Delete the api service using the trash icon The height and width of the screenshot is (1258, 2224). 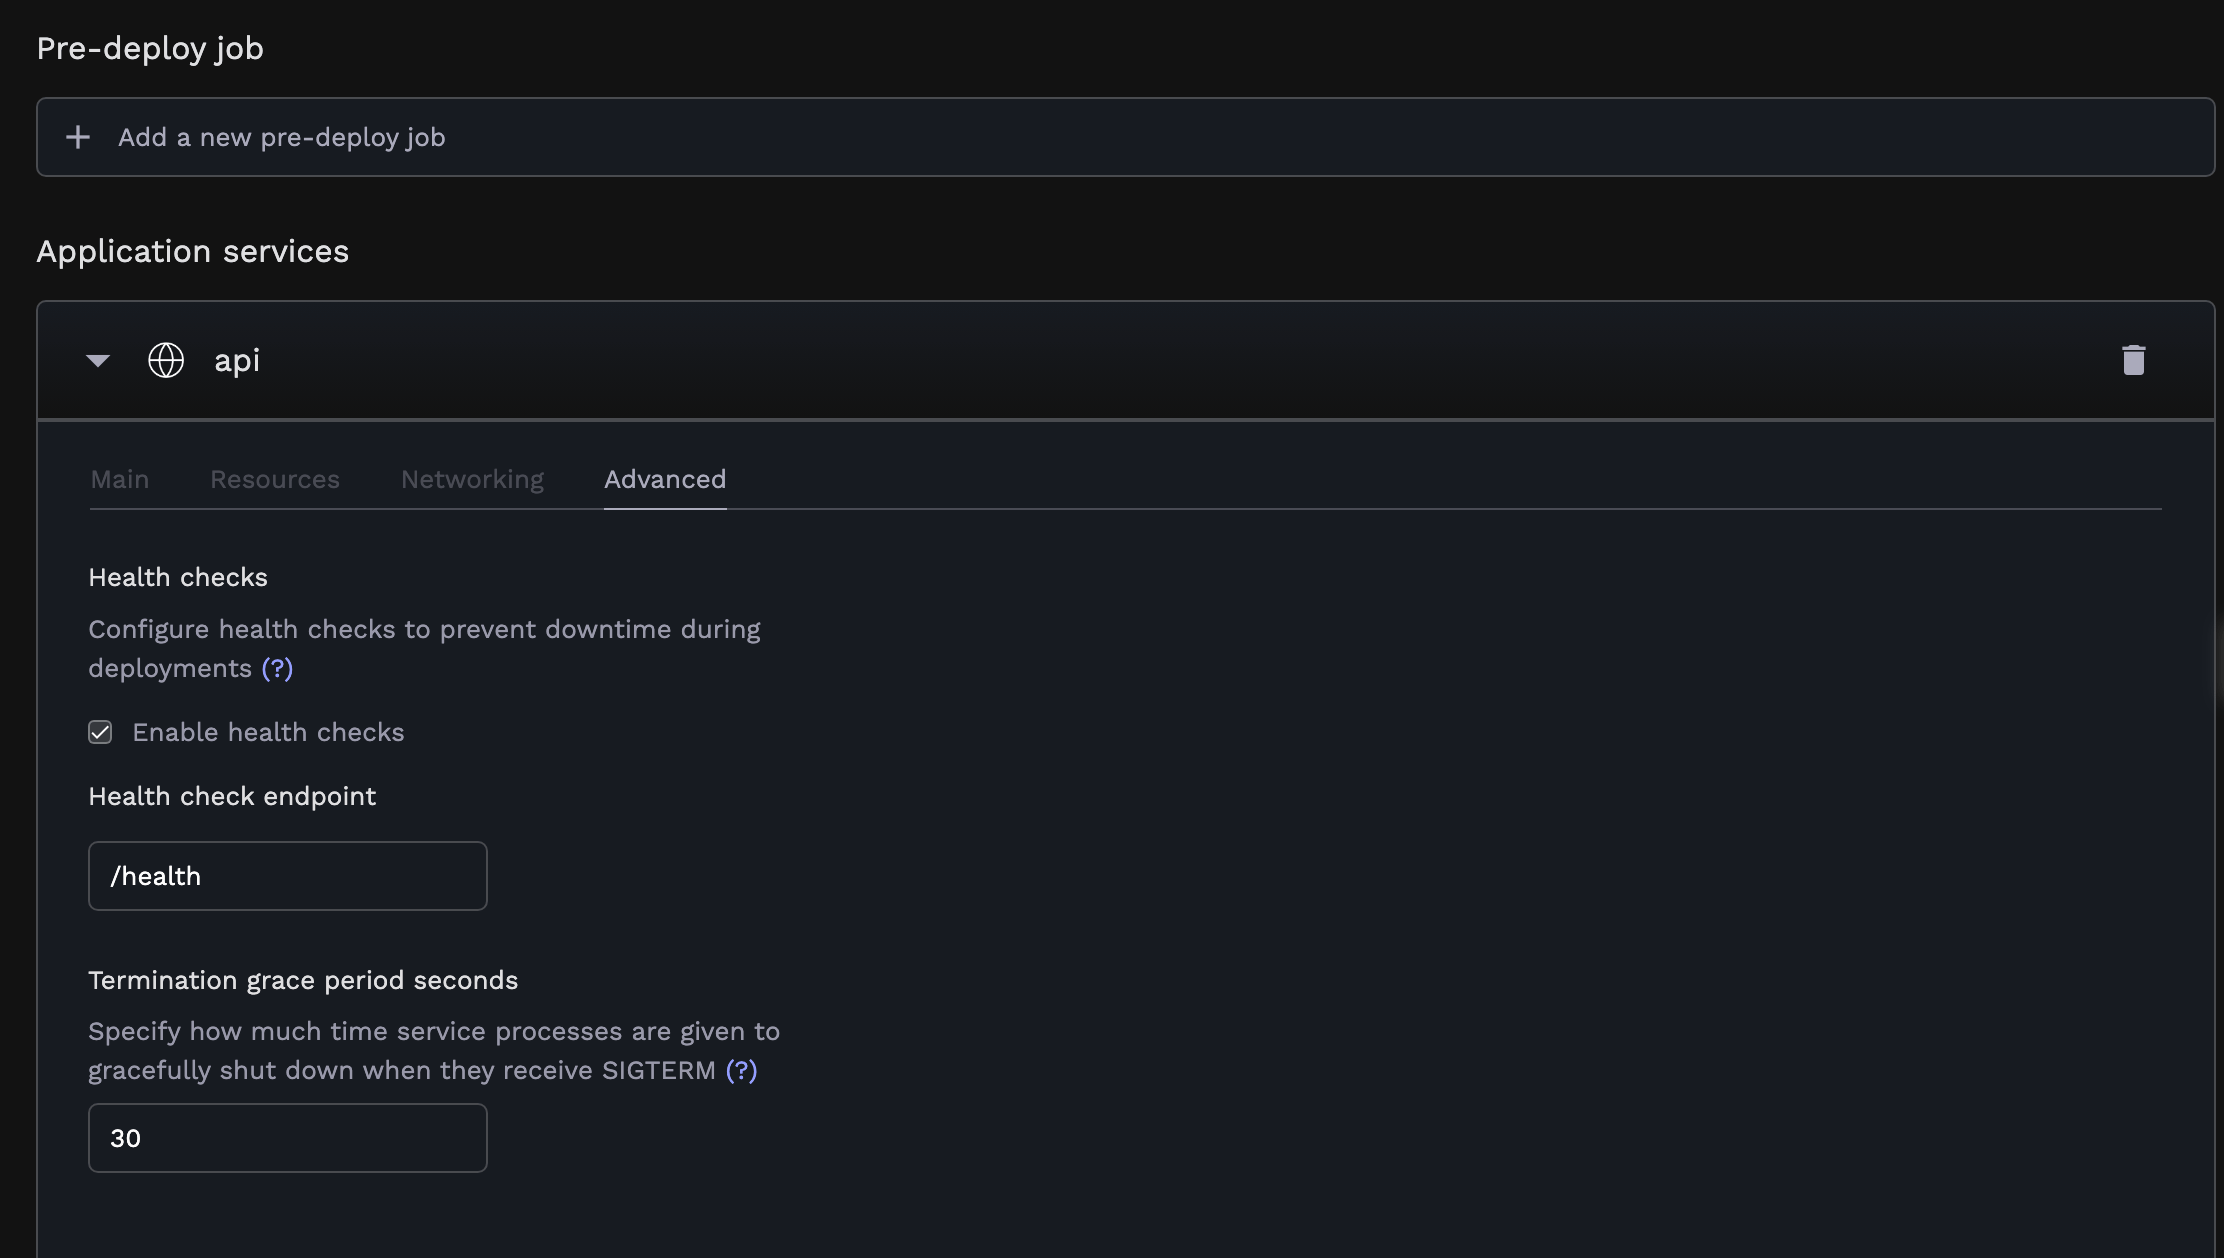click(2134, 359)
